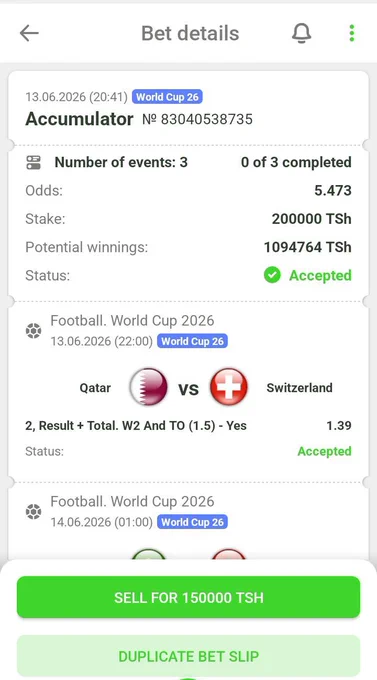Image resolution: width=377 pixels, height=680 pixels.
Task: Tap World Cup 26 tag on 14.06 match
Action: tap(192, 522)
